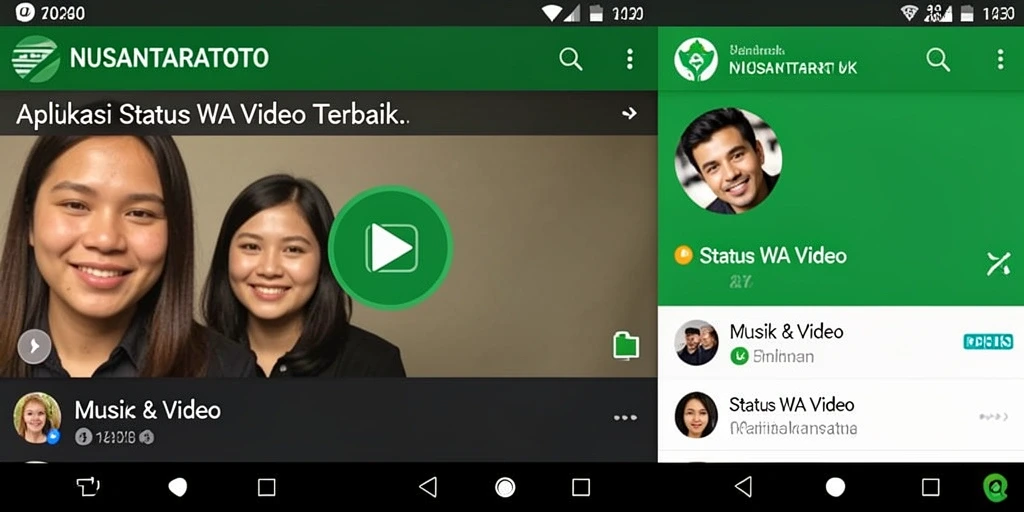The width and height of the screenshot is (1024, 512).
Task: Tap the woman's avatar in Status WA Video row
Action: (696, 415)
